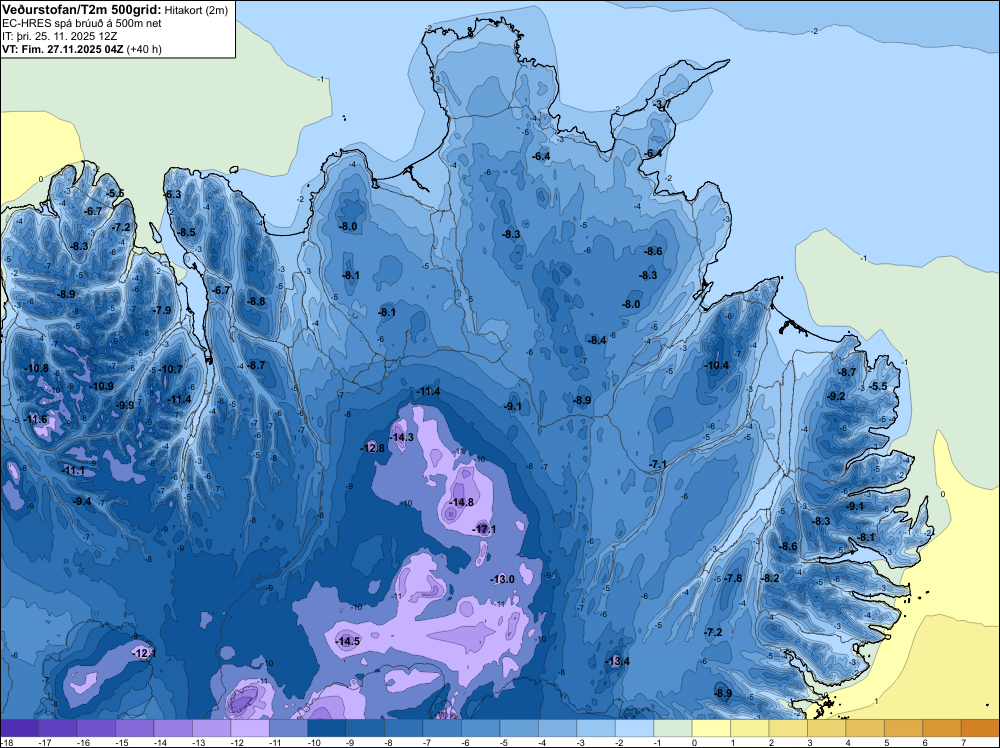Click the -9.9 temperature label
1000x748 pixels.
point(126,405)
